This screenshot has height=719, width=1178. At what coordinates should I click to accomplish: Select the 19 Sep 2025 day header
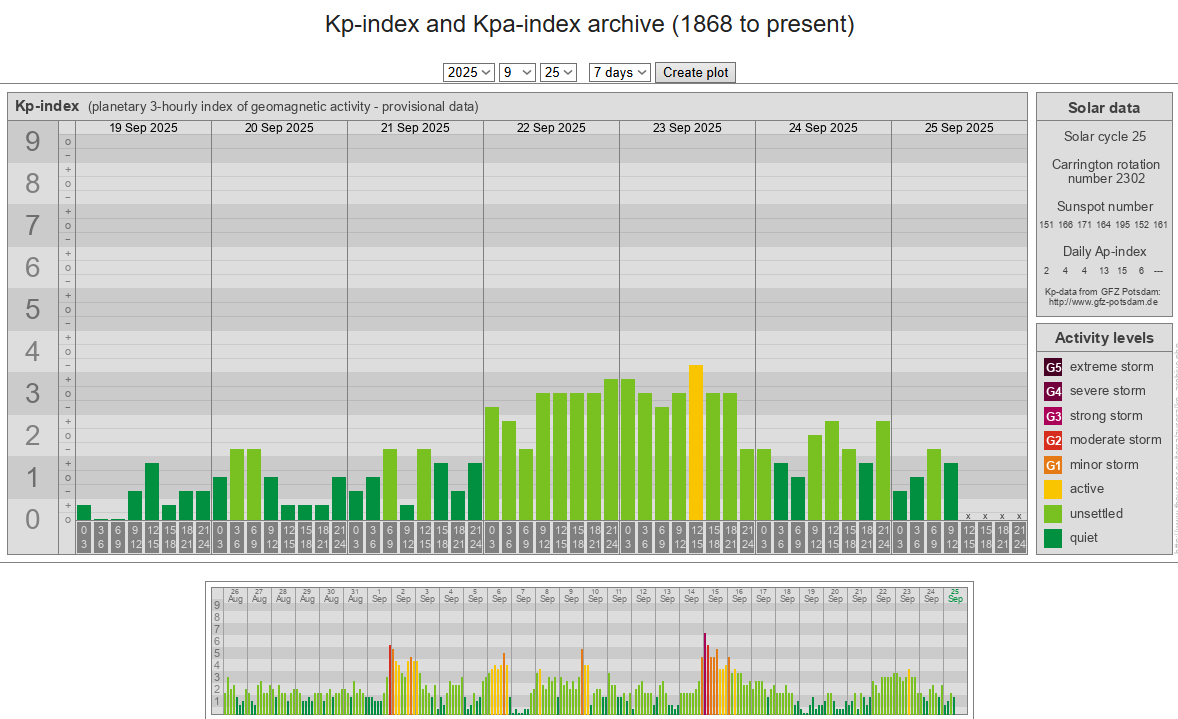(143, 128)
